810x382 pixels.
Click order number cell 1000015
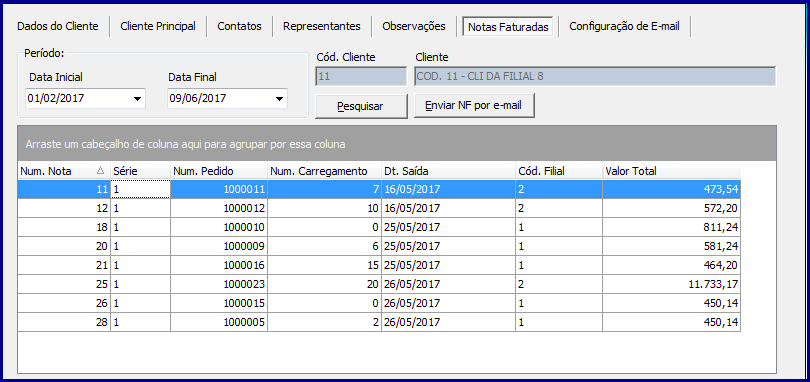pyautogui.click(x=219, y=303)
